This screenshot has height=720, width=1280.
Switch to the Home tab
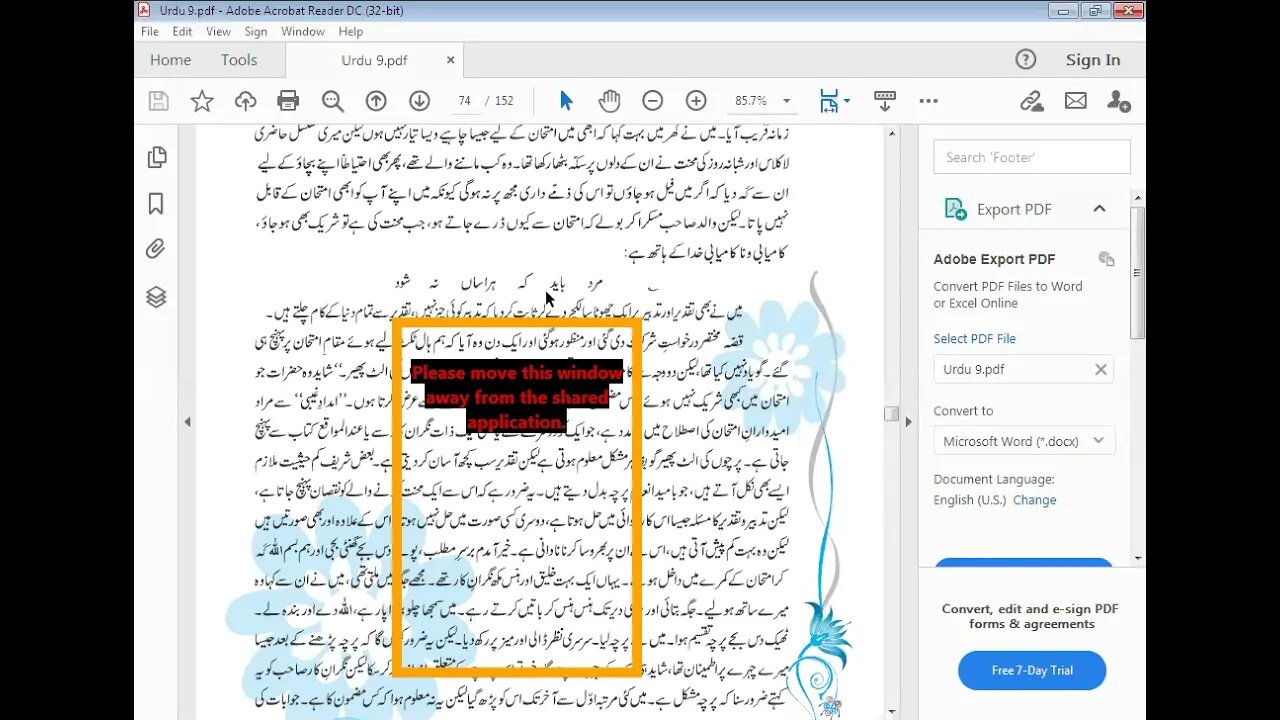[x=170, y=60]
